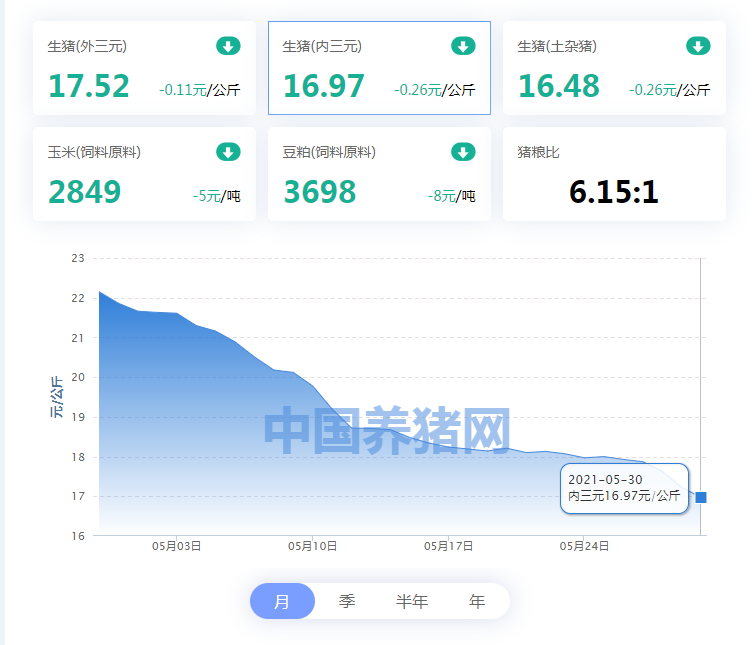This screenshot has height=645, width=755.
Task: Click the 3698 soybean meal value
Action: [x=320, y=192]
